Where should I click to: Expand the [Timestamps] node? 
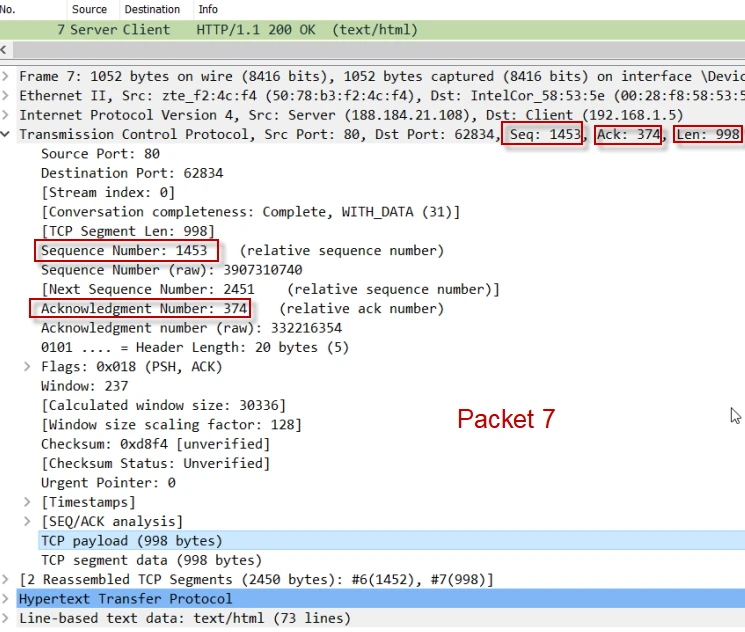(28, 502)
